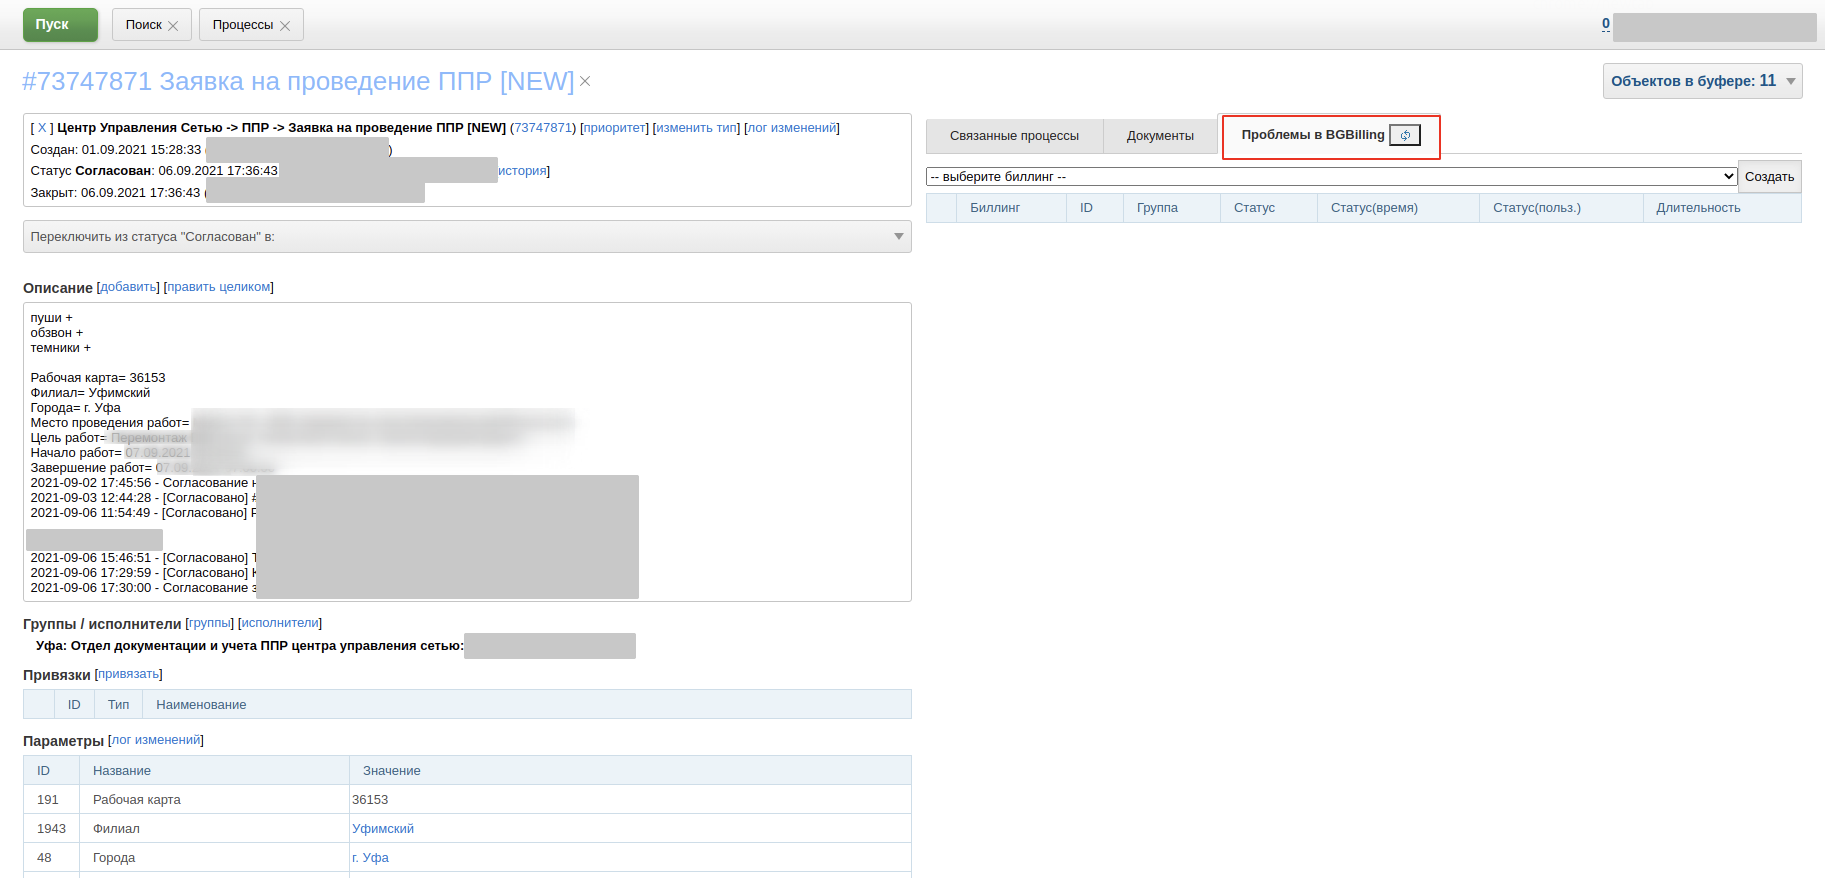Switch to the Документы tab
Viewport: 1825px width, 878px height.
point(1160,136)
